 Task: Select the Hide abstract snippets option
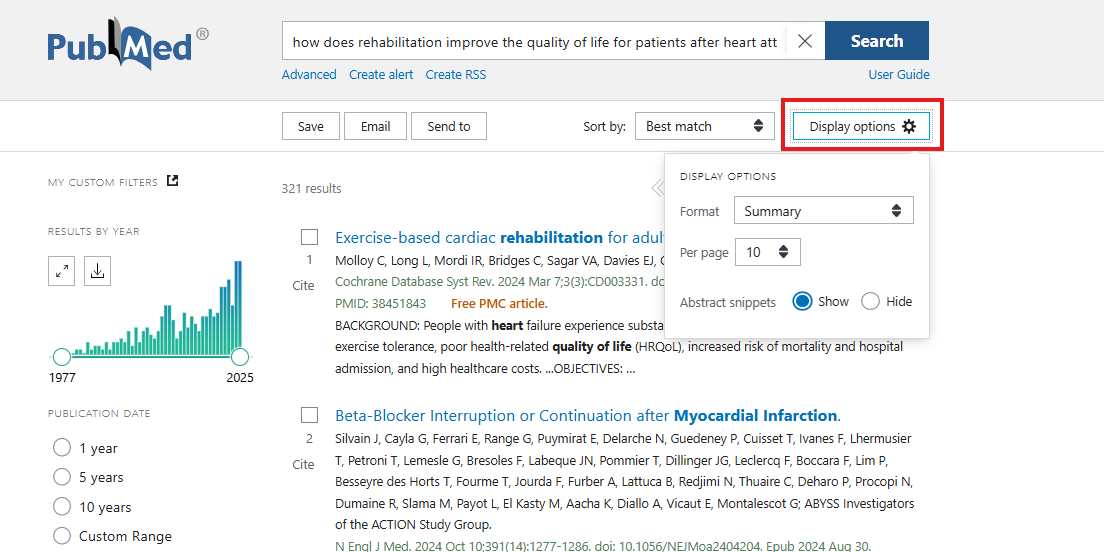[x=870, y=301]
